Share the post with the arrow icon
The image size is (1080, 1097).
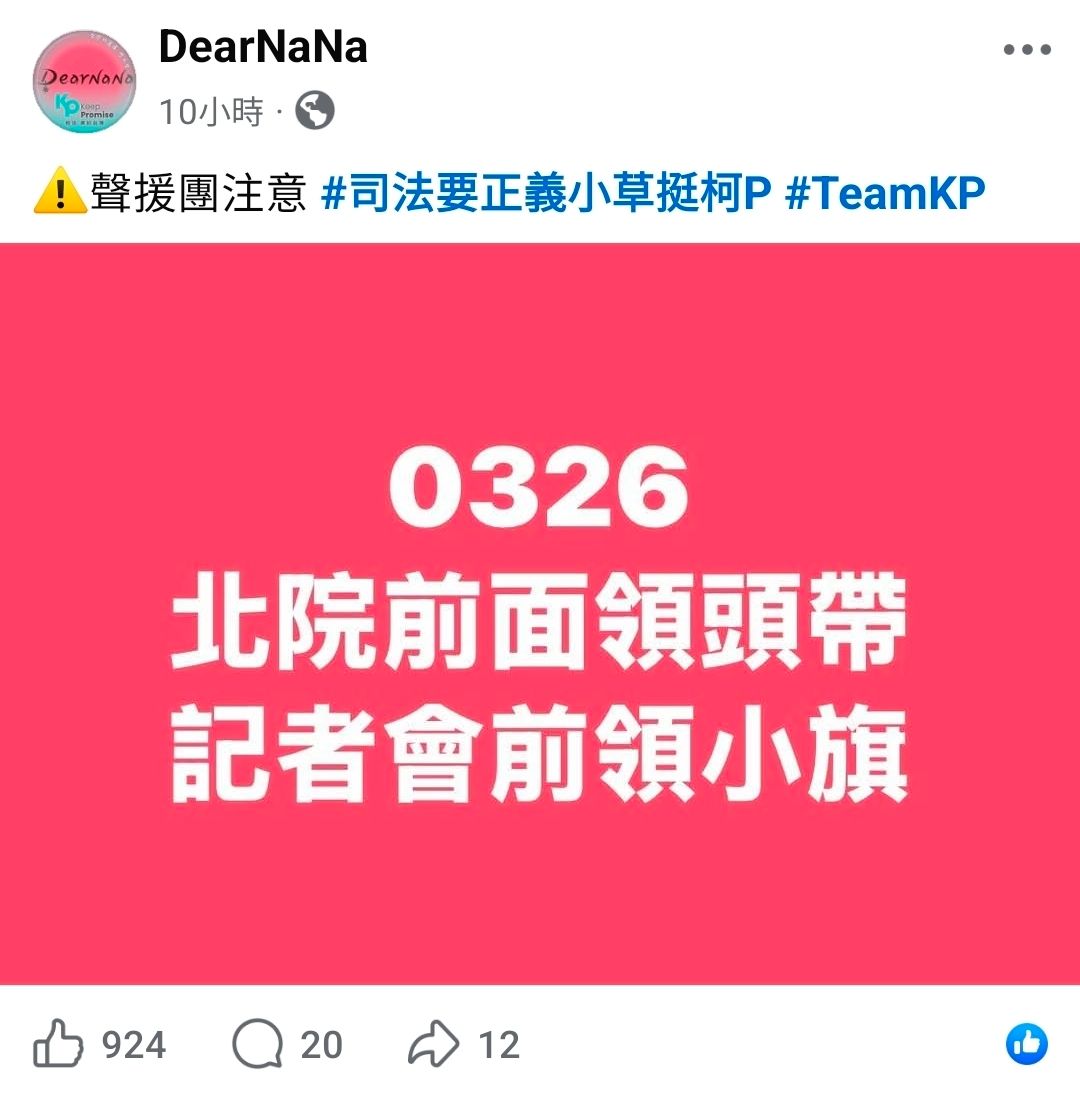(x=434, y=1043)
